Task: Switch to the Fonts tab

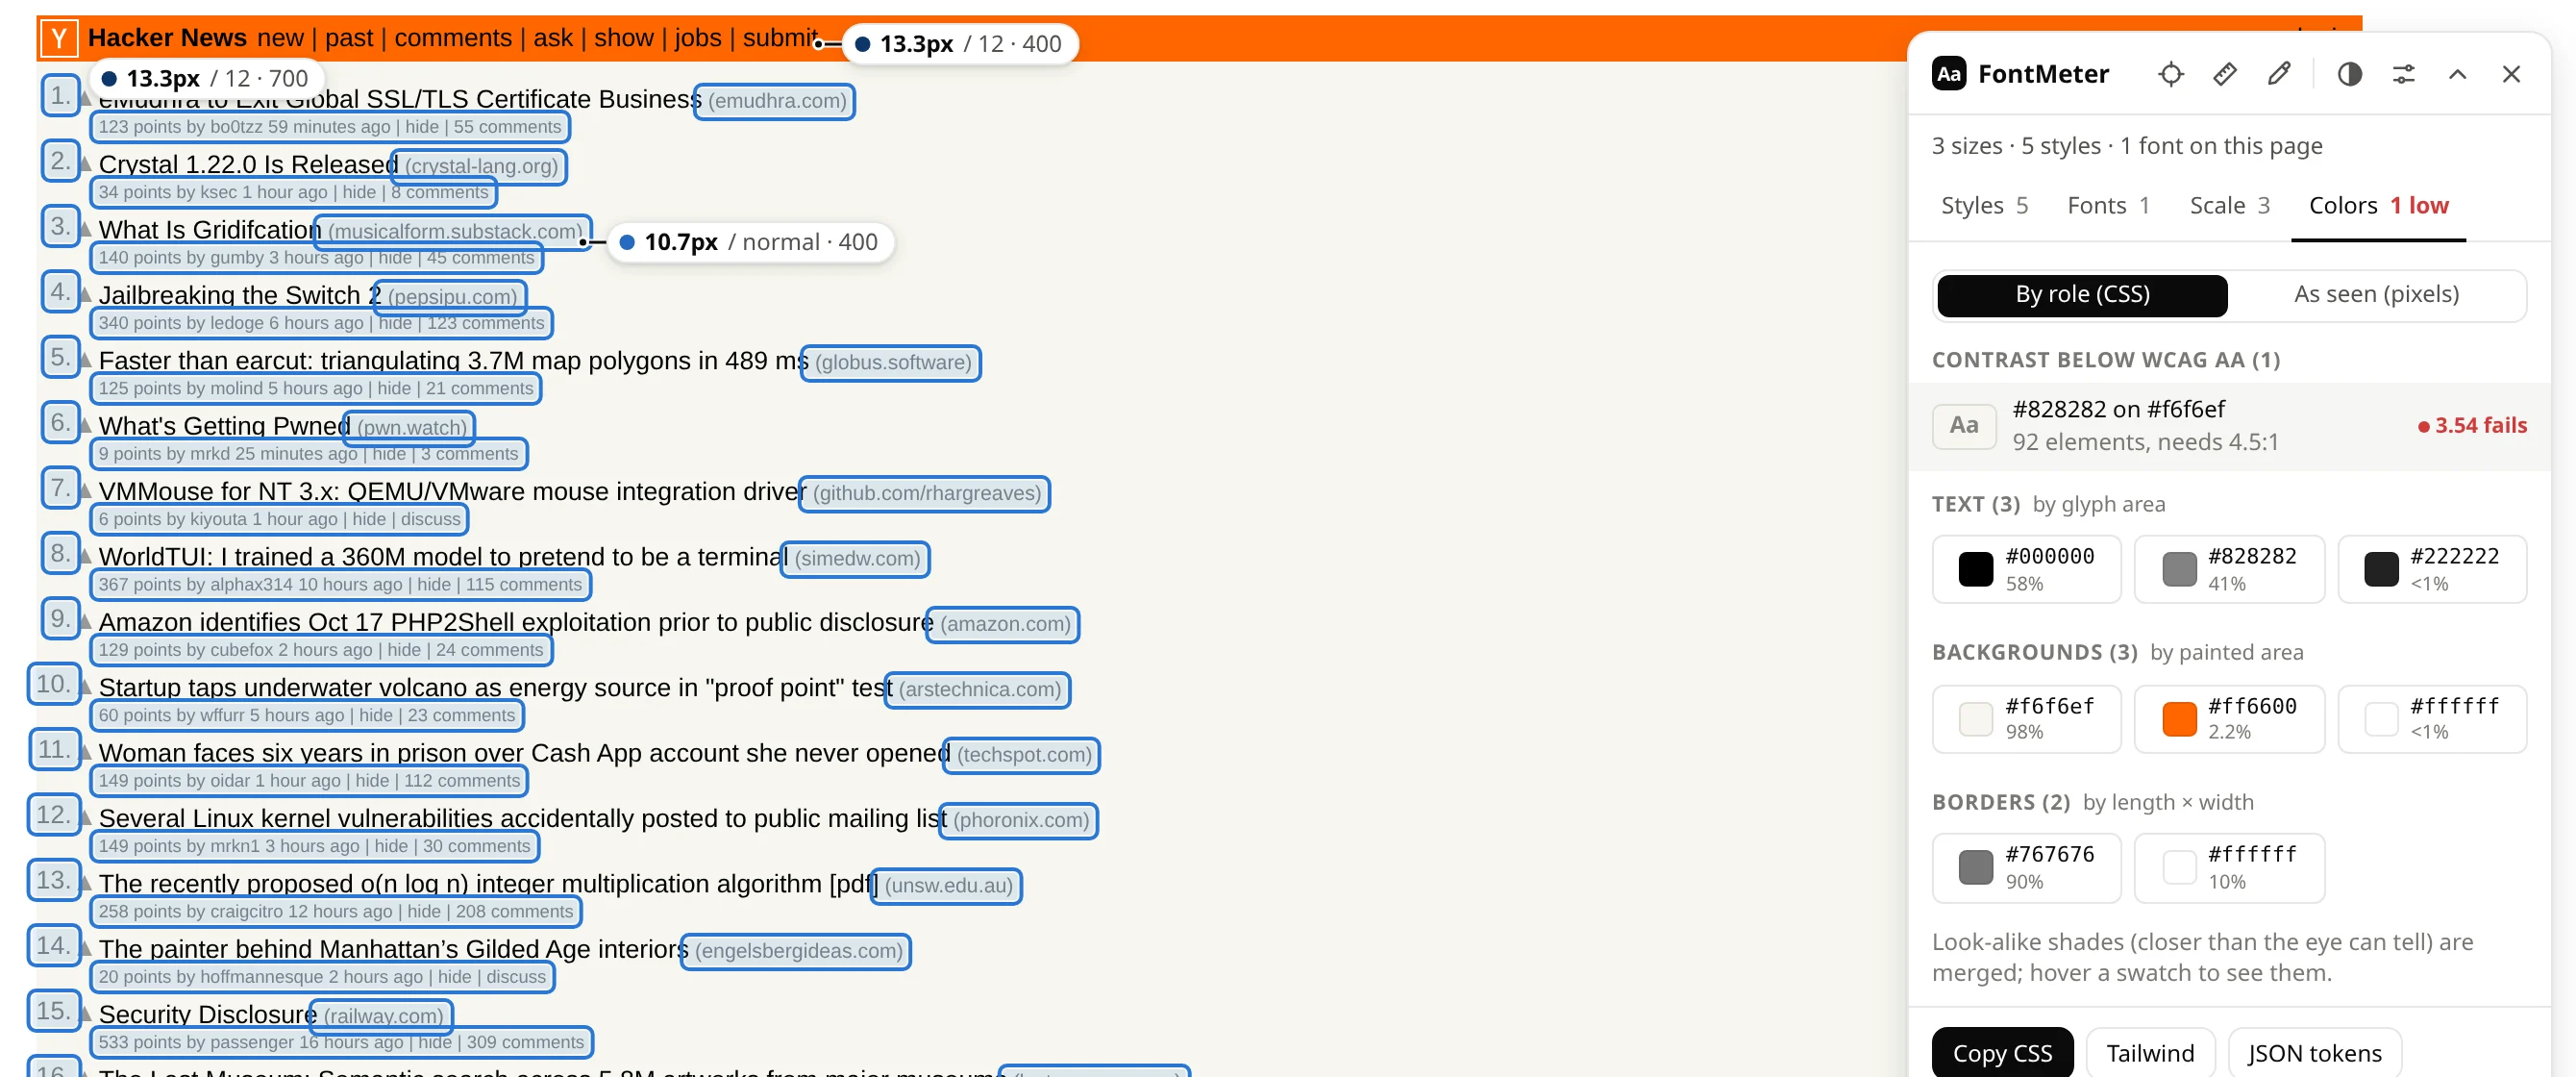Action: (2108, 205)
